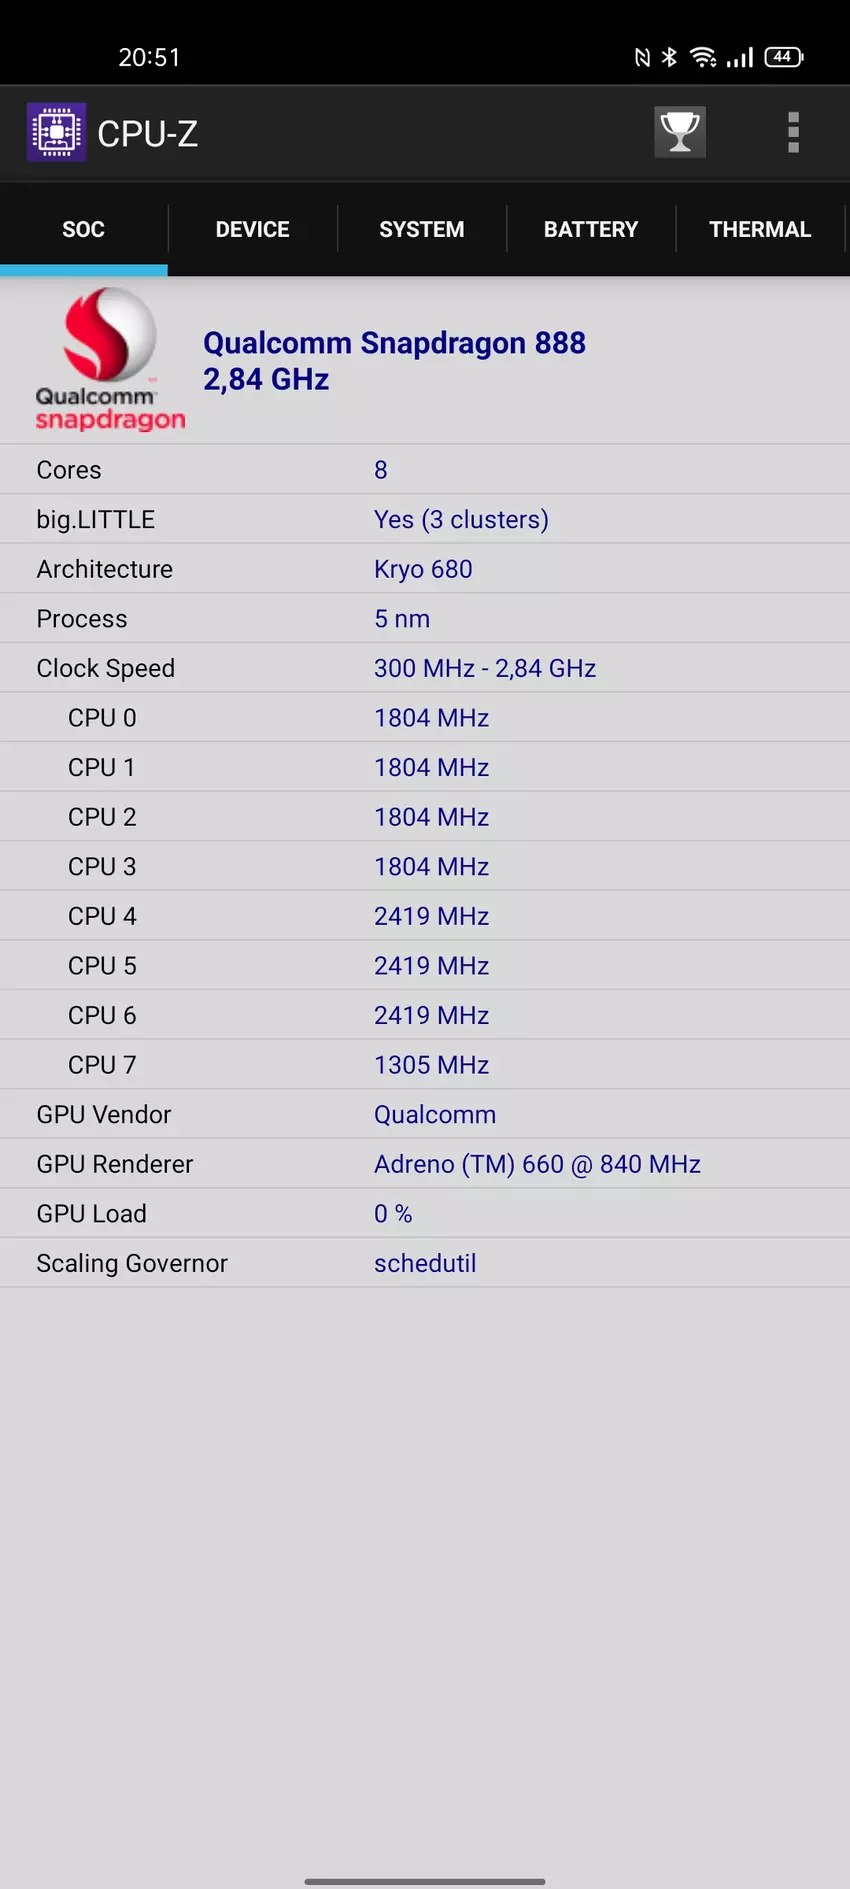Tap the Qualcomm Snapdragon logo
The image size is (850, 1889).
pyautogui.click(x=109, y=360)
